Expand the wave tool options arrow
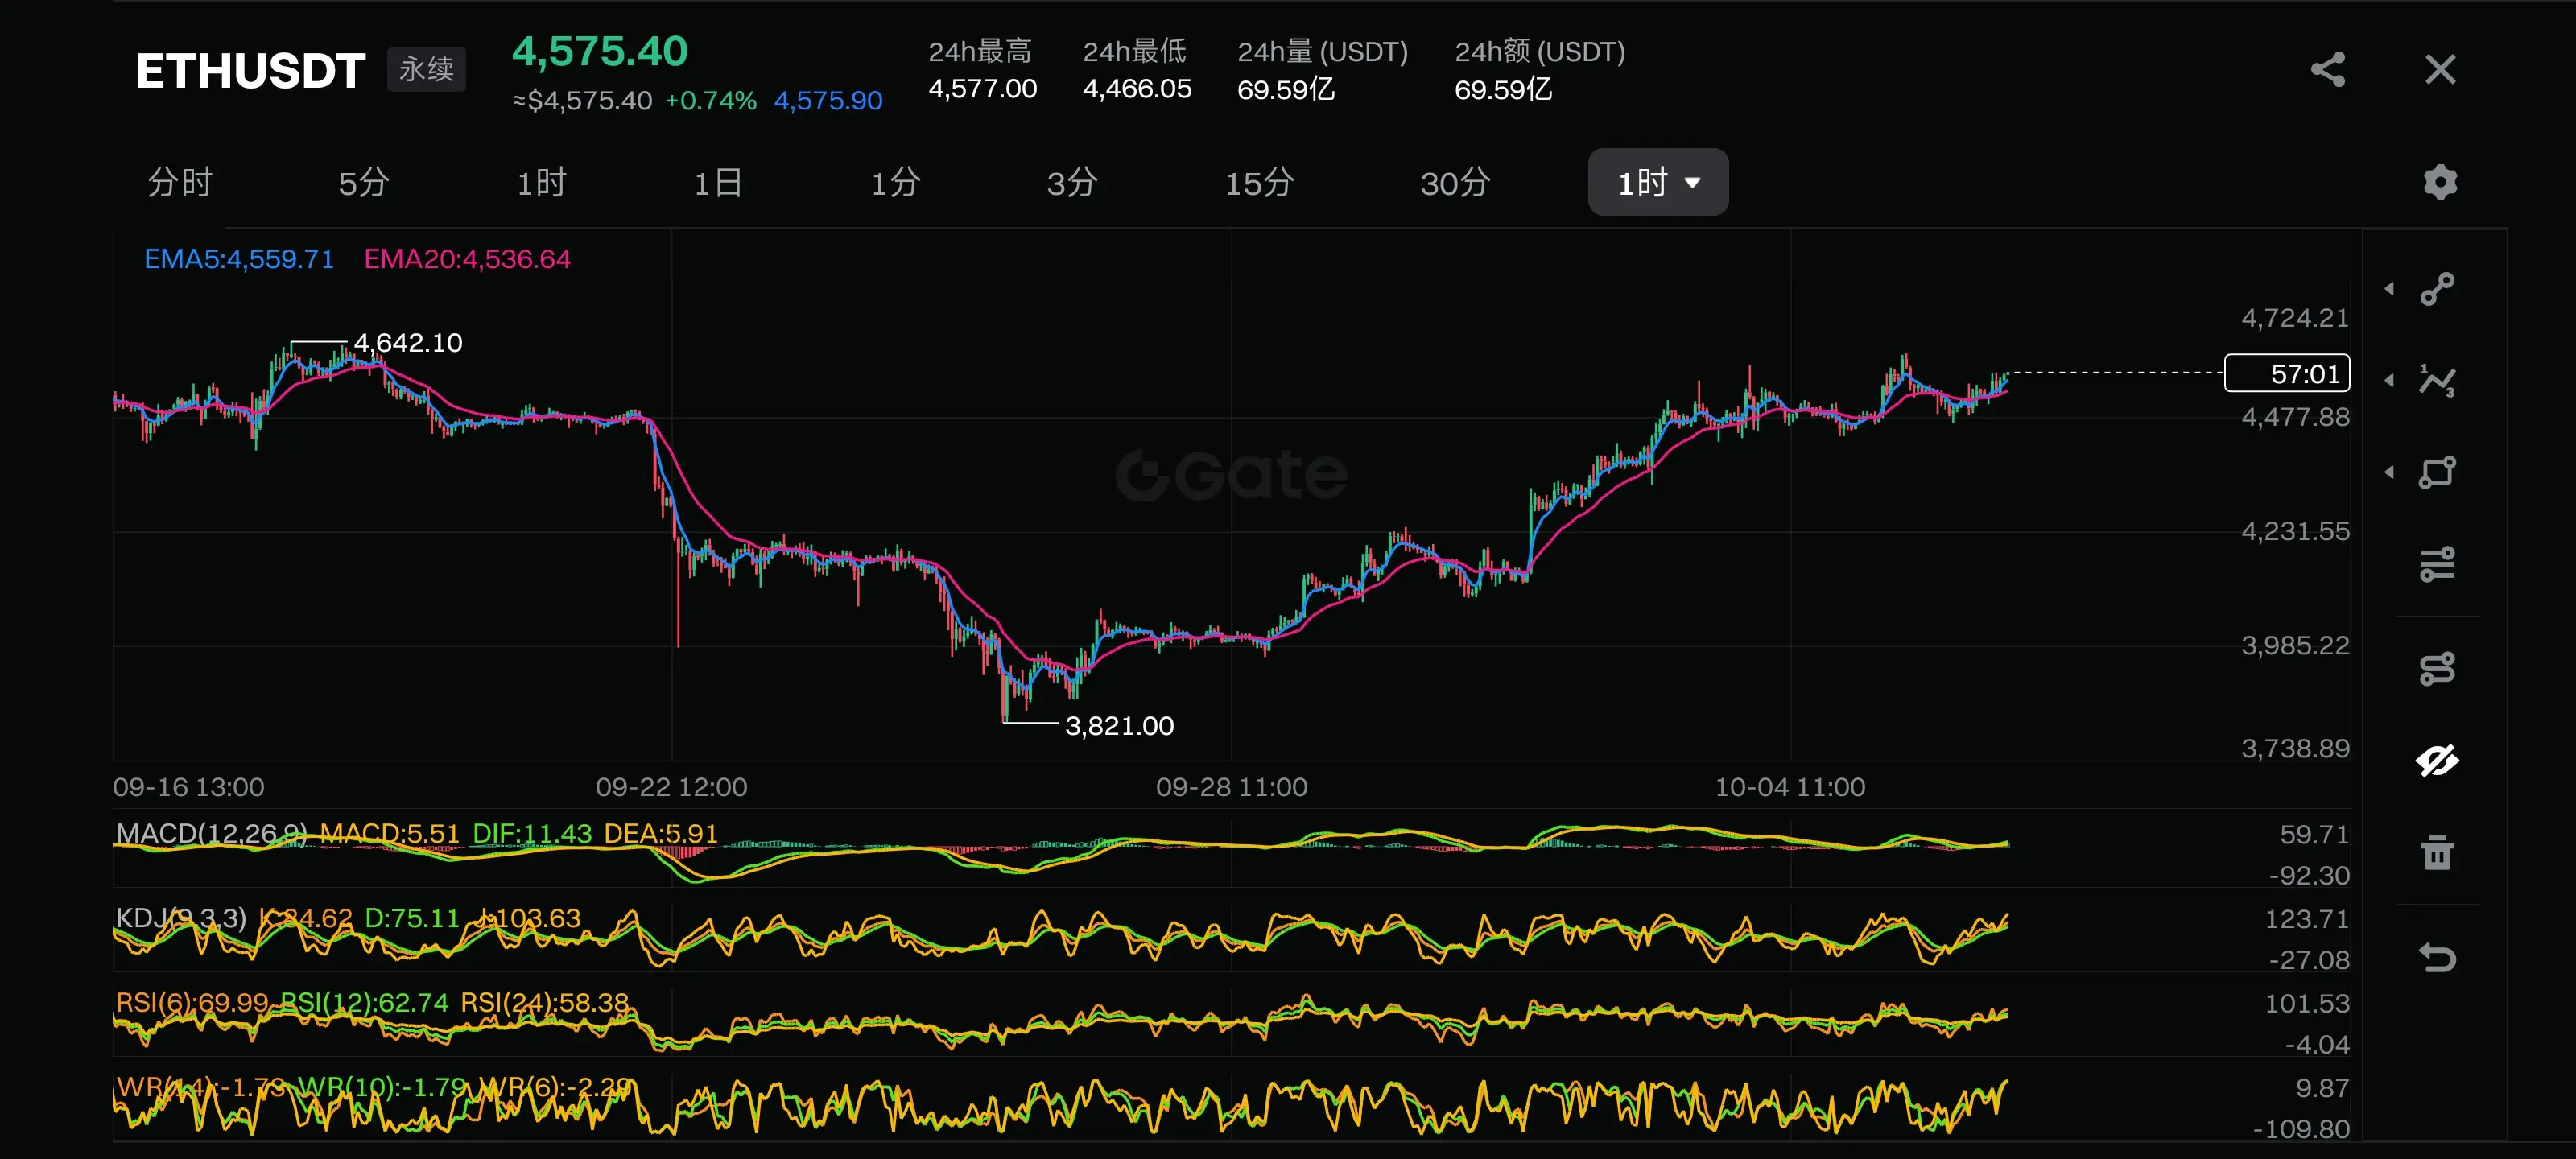Screen dimensions: 2576x1159 click(x=2389, y=380)
